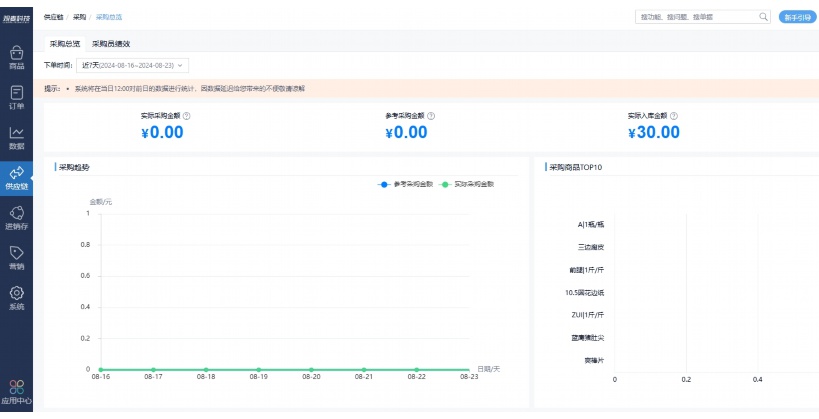Switch to the 采购员绩效 tab
Viewport: 819px width, 419px height.
click(111, 44)
